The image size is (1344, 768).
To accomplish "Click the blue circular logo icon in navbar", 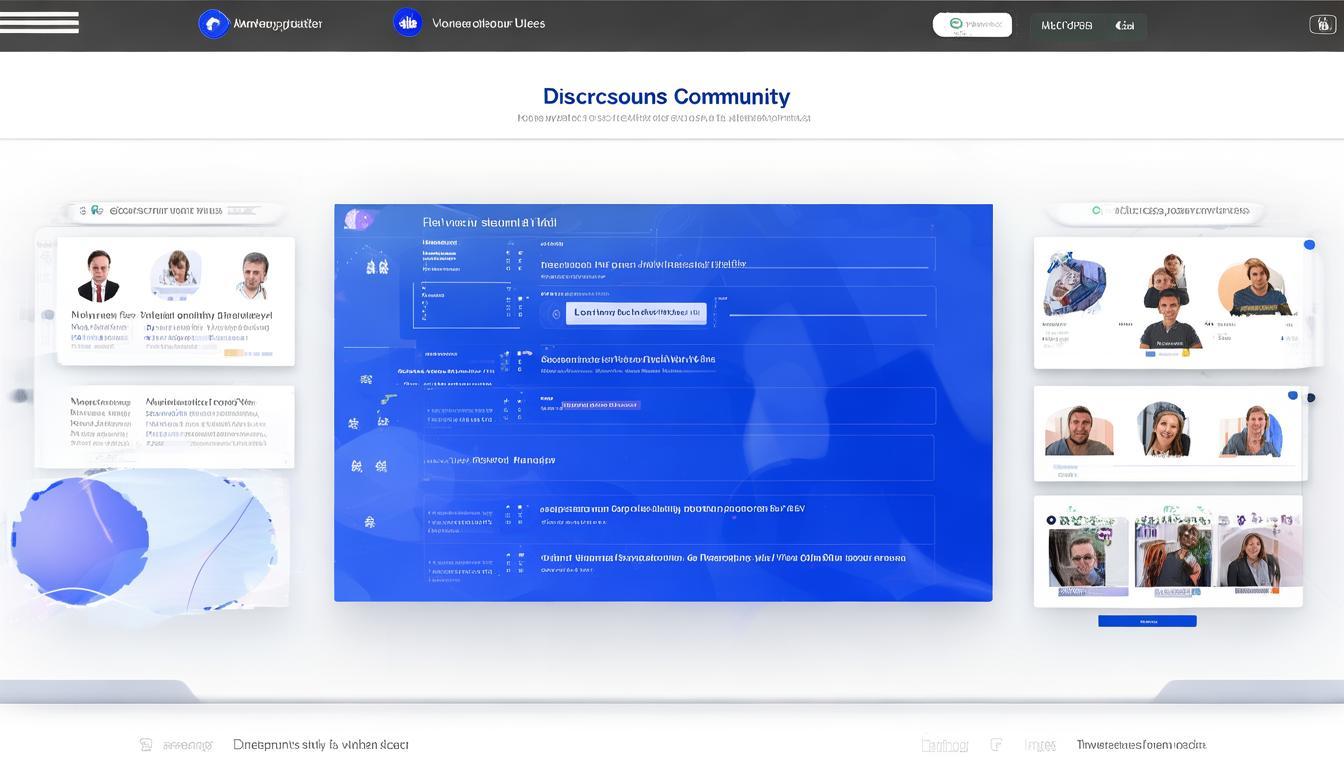I will click(212, 22).
